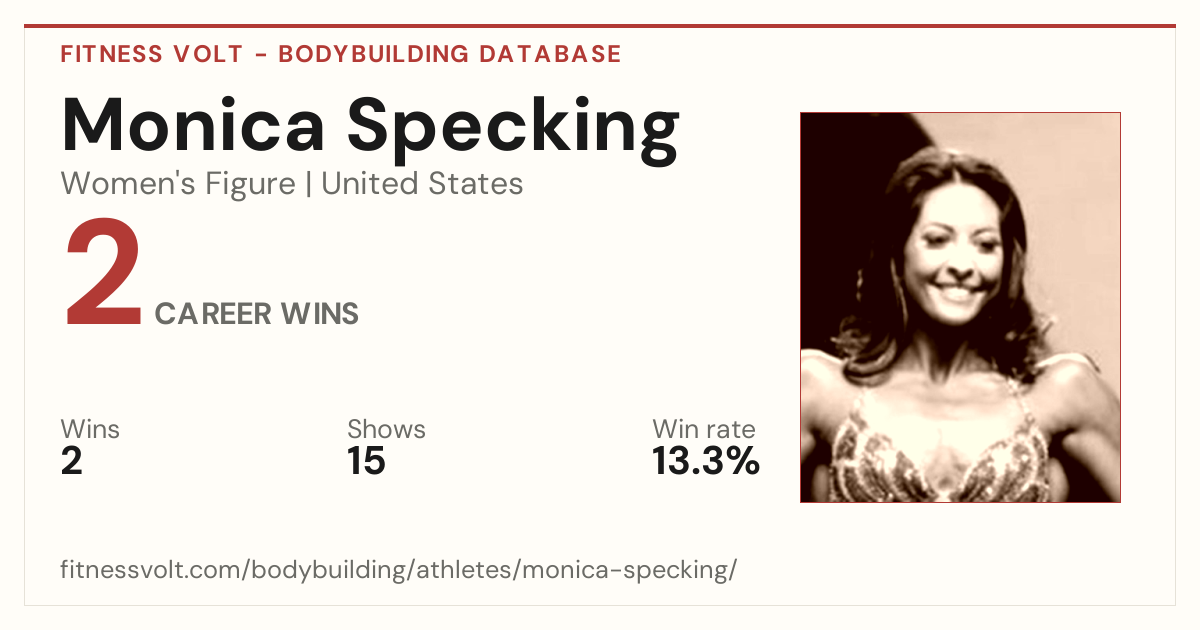Click the Wins stat label

[x=90, y=429]
